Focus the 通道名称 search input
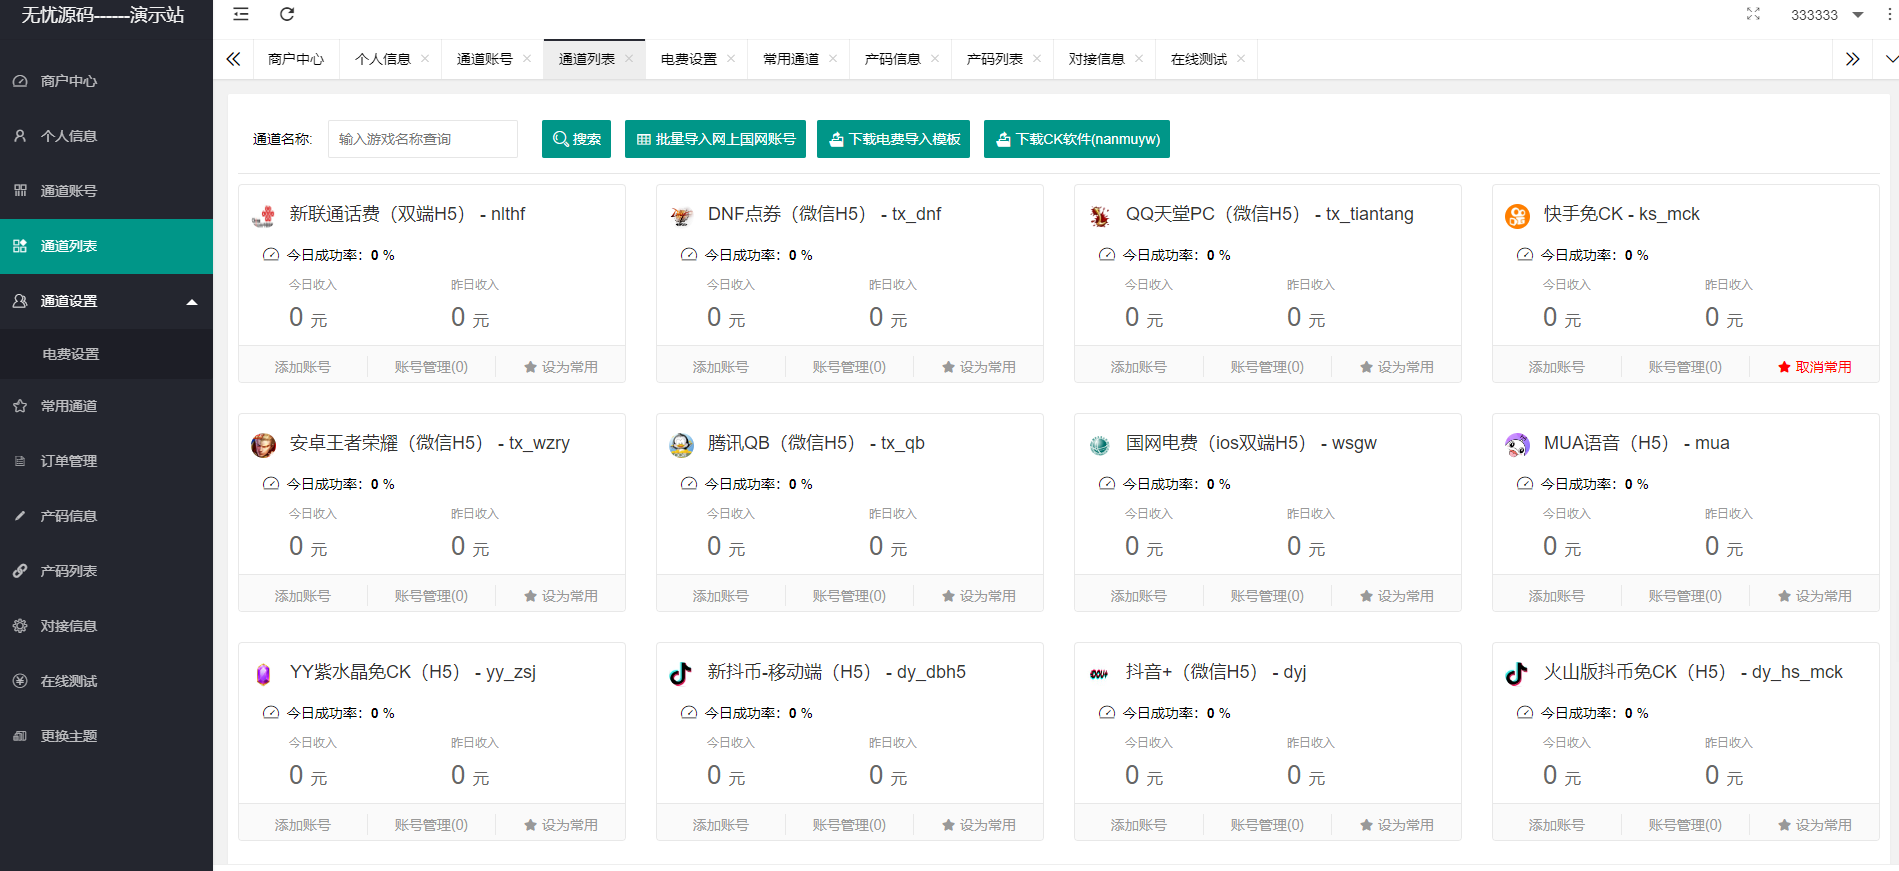This screenshot has width=1899, height=871. click(x=423, y=139)
